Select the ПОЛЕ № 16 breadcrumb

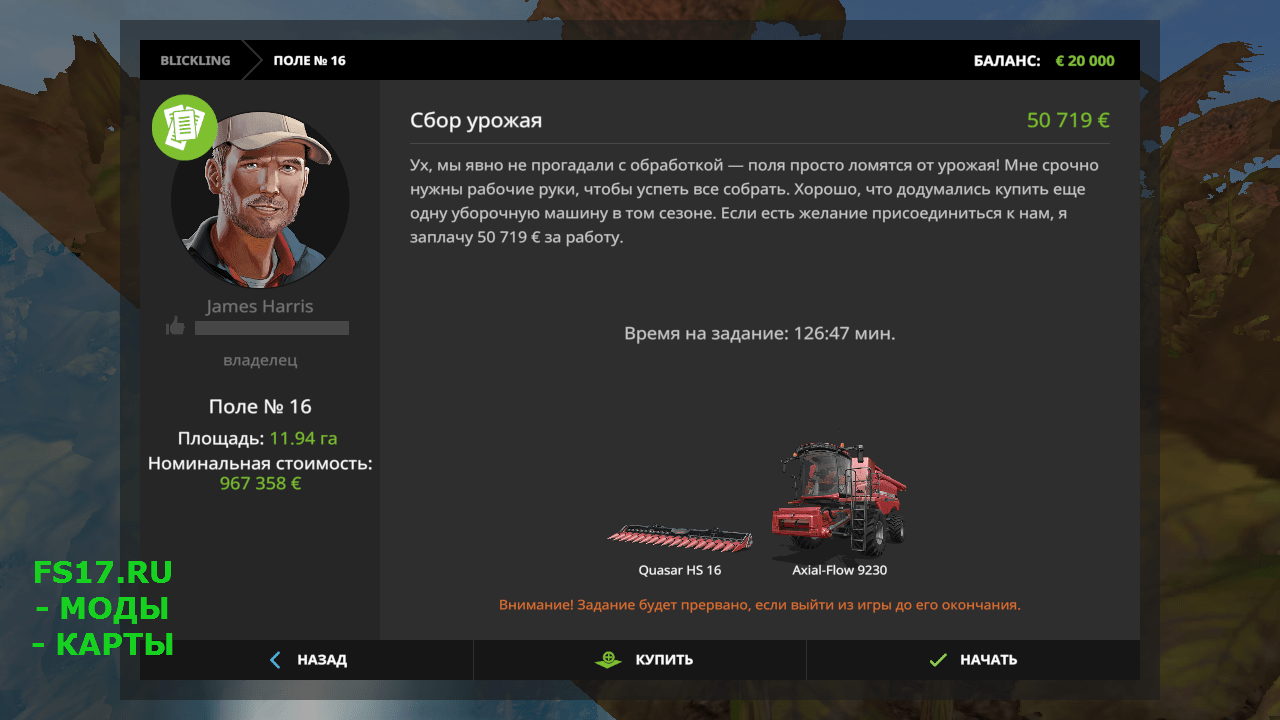tap(310, 61)
